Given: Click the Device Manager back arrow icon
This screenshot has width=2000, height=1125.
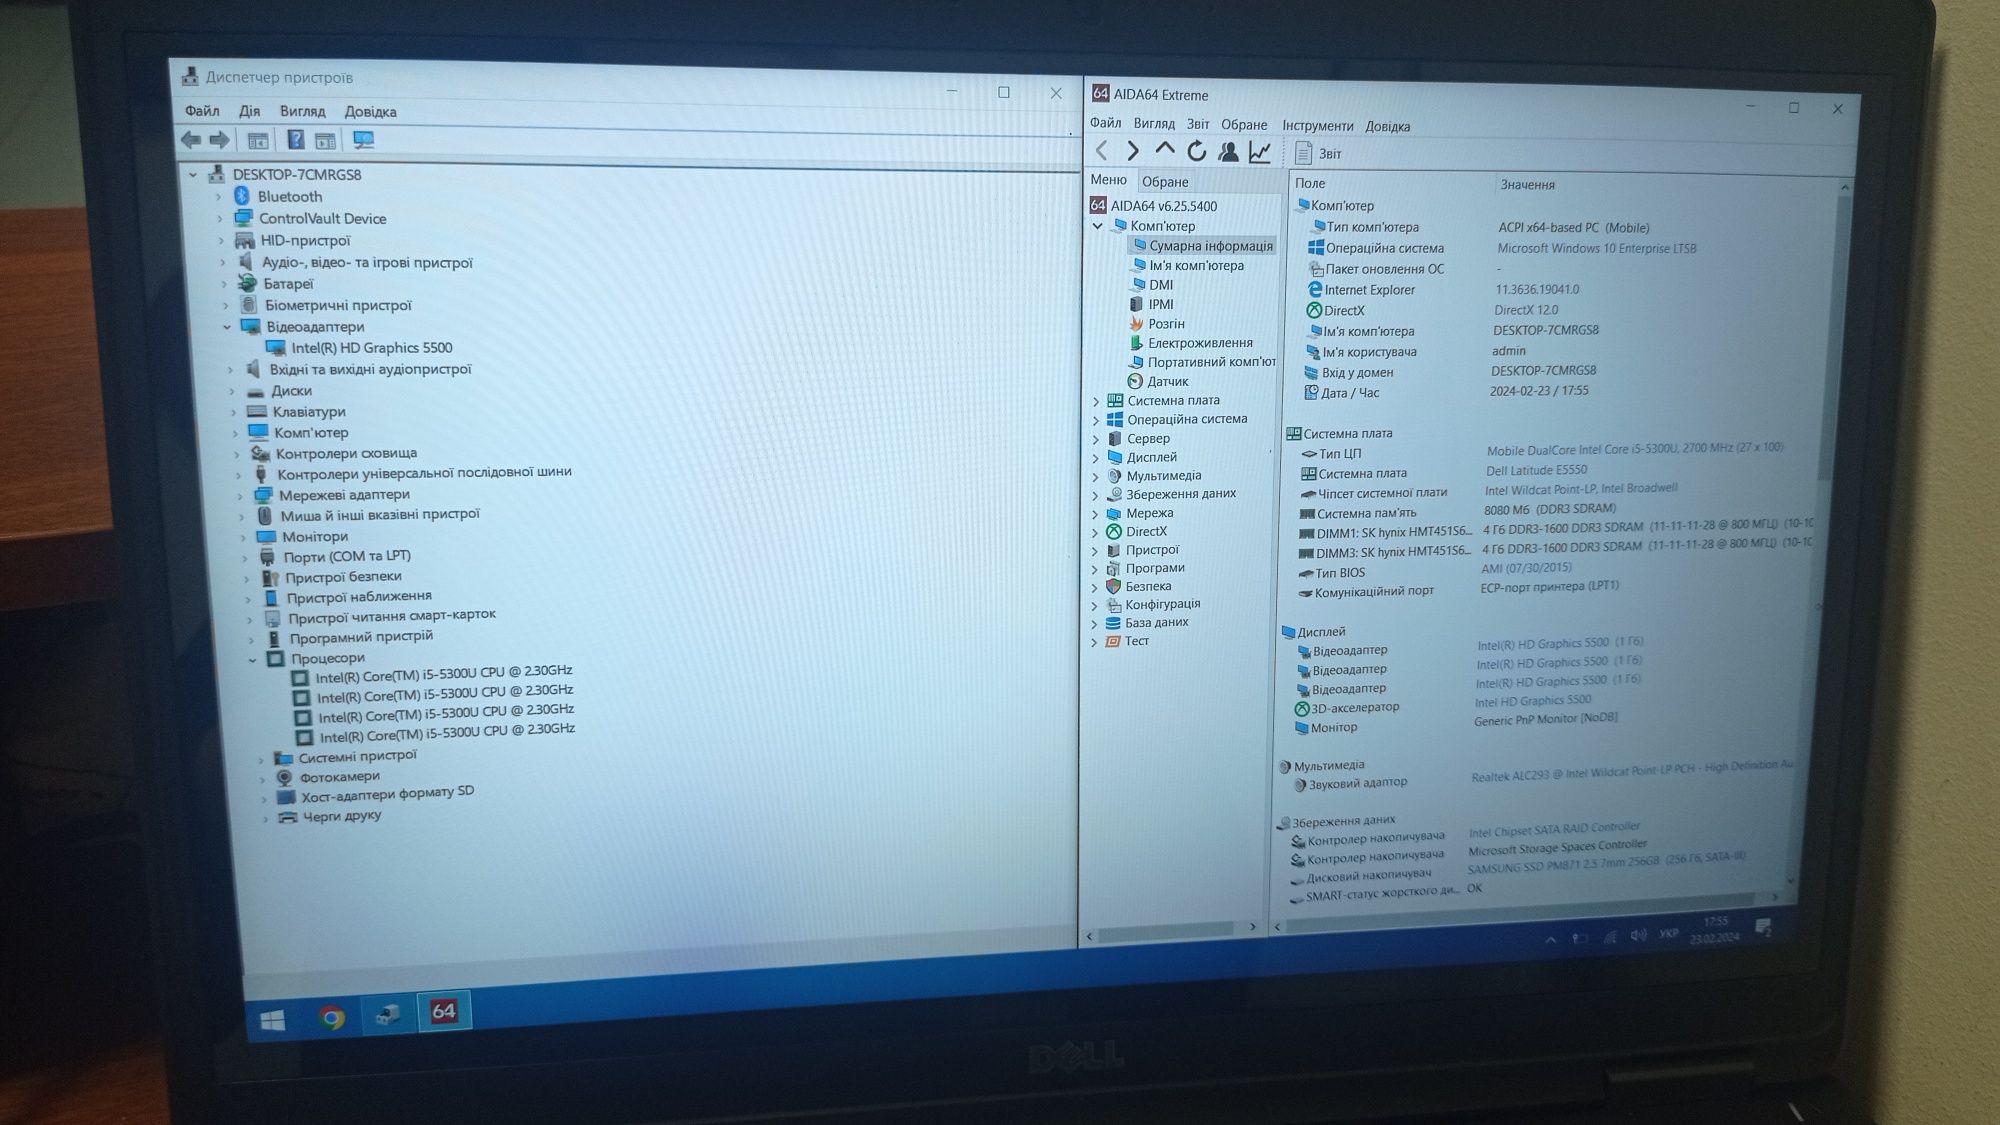Looking at the screenshot, I should [x=188, y=140].
